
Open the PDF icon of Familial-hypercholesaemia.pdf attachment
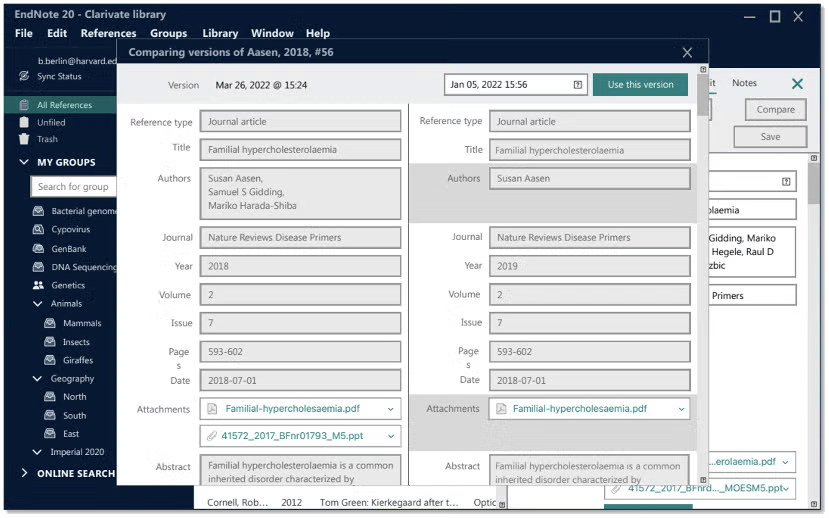pyautogui.click(x=212, y=409)
